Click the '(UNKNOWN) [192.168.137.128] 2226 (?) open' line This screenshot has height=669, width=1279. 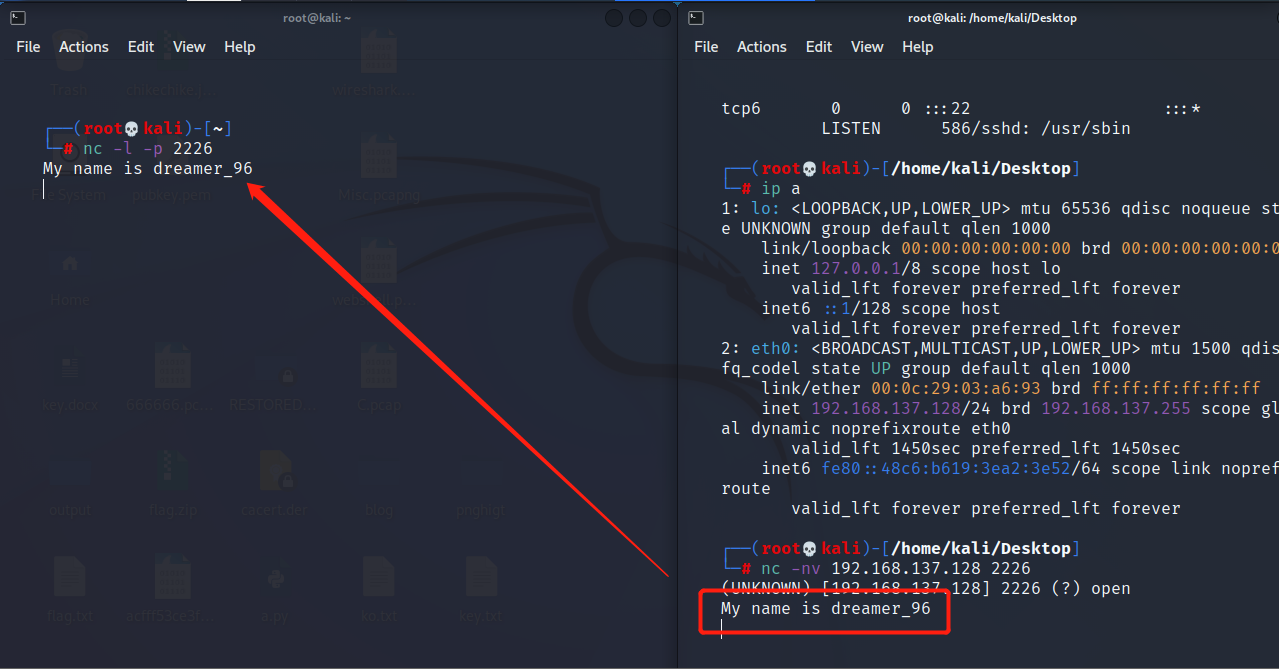[x=926, y=589]
